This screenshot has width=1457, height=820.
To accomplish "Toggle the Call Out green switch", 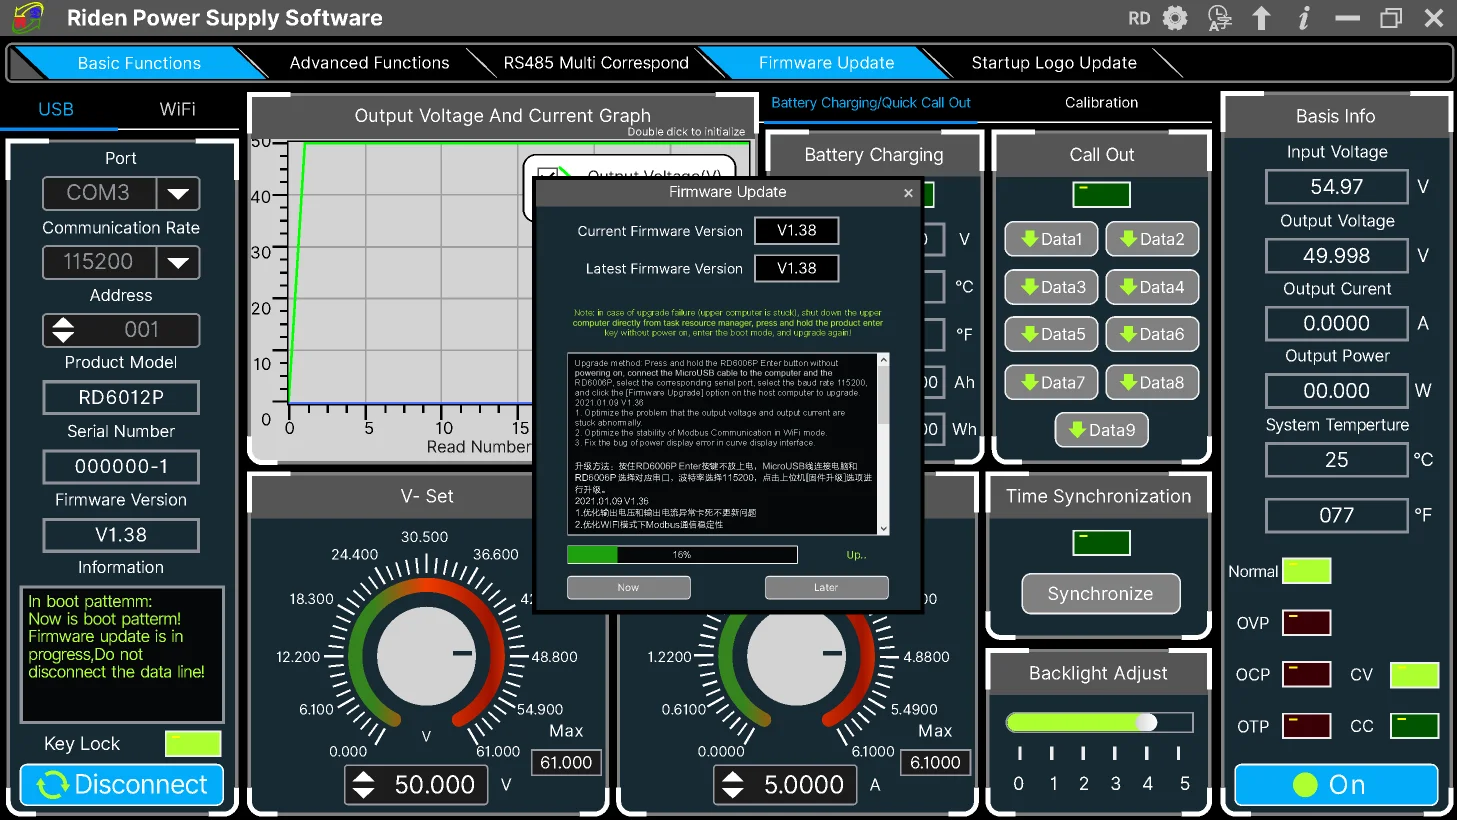I will click(x=1101, y=194).
